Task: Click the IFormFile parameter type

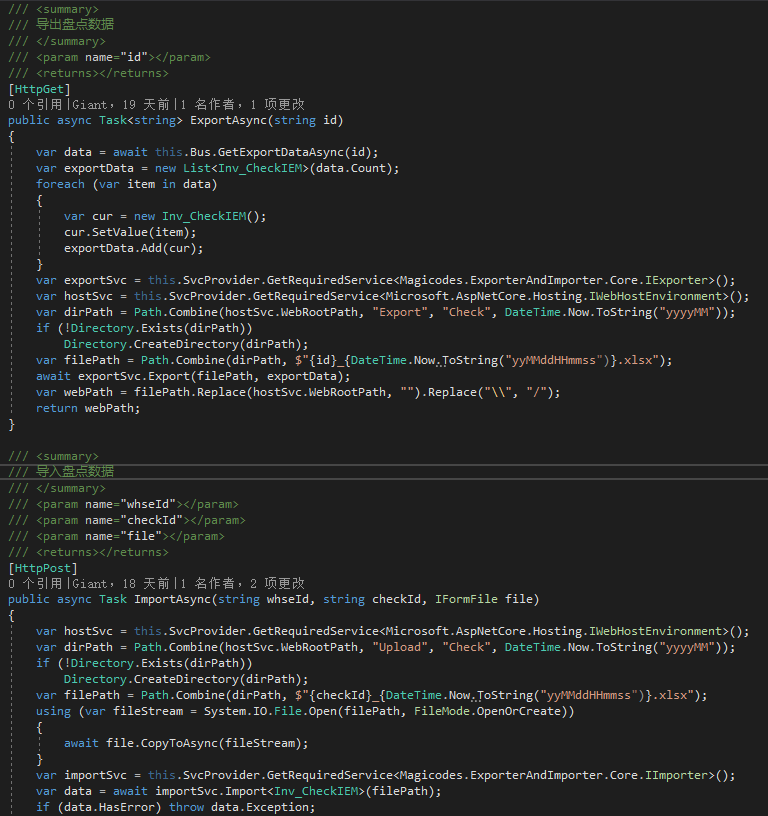Action: coord(466,599)
